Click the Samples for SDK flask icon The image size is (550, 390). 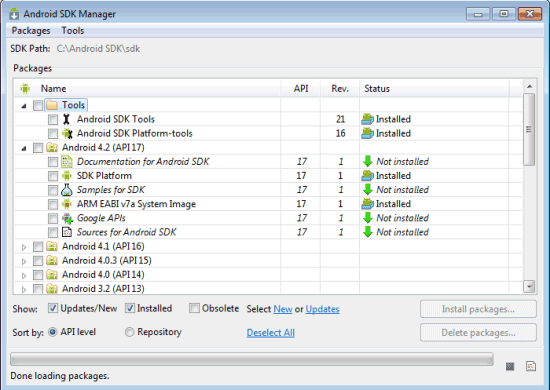tap(67, 190)
